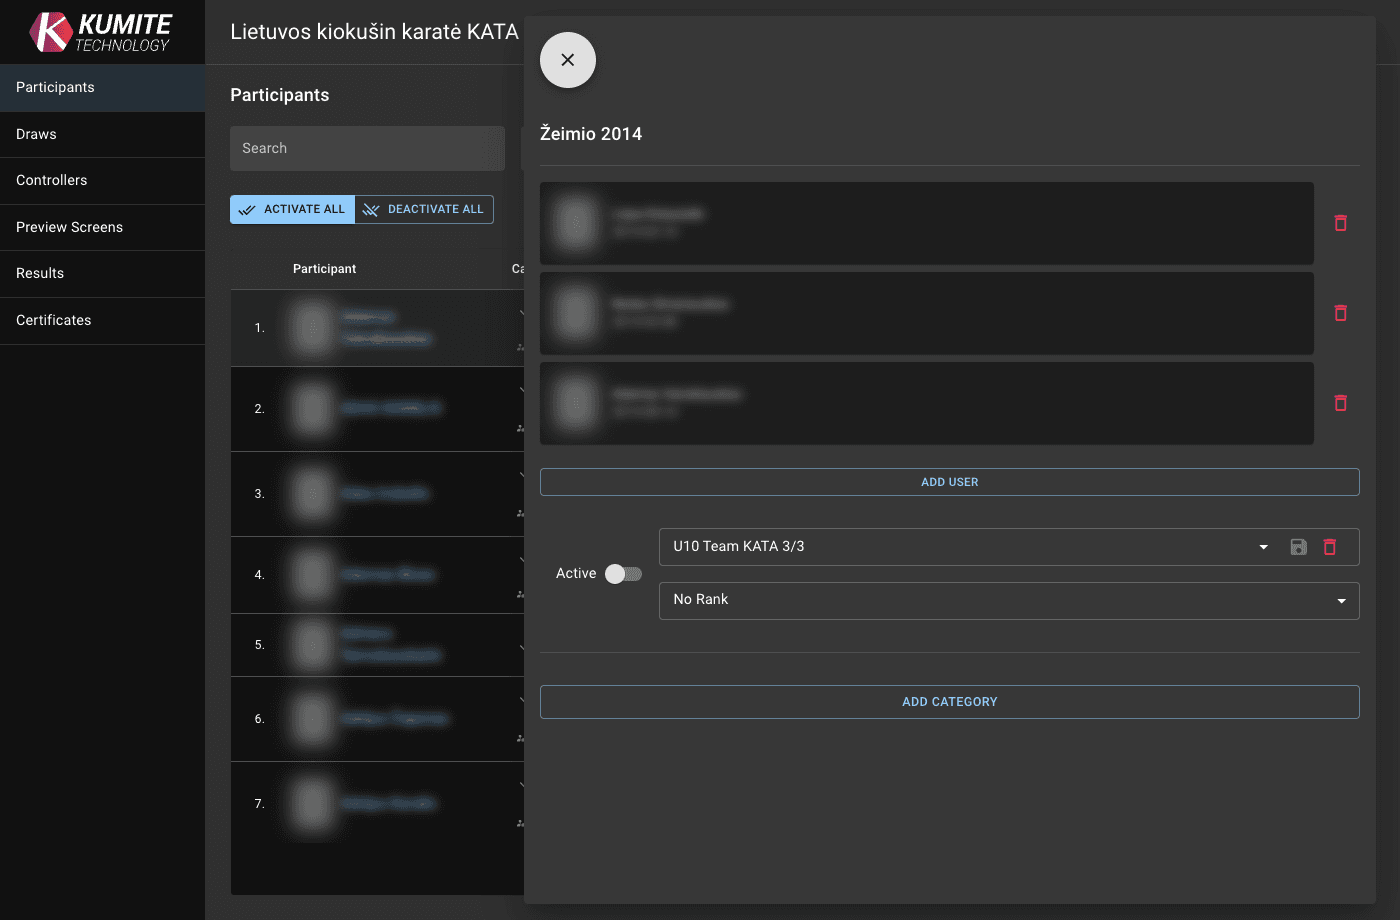The image size is (1400, 920).
Task: Delete the U10 Team KATA category assignment
Action: tap(1330, 547)
